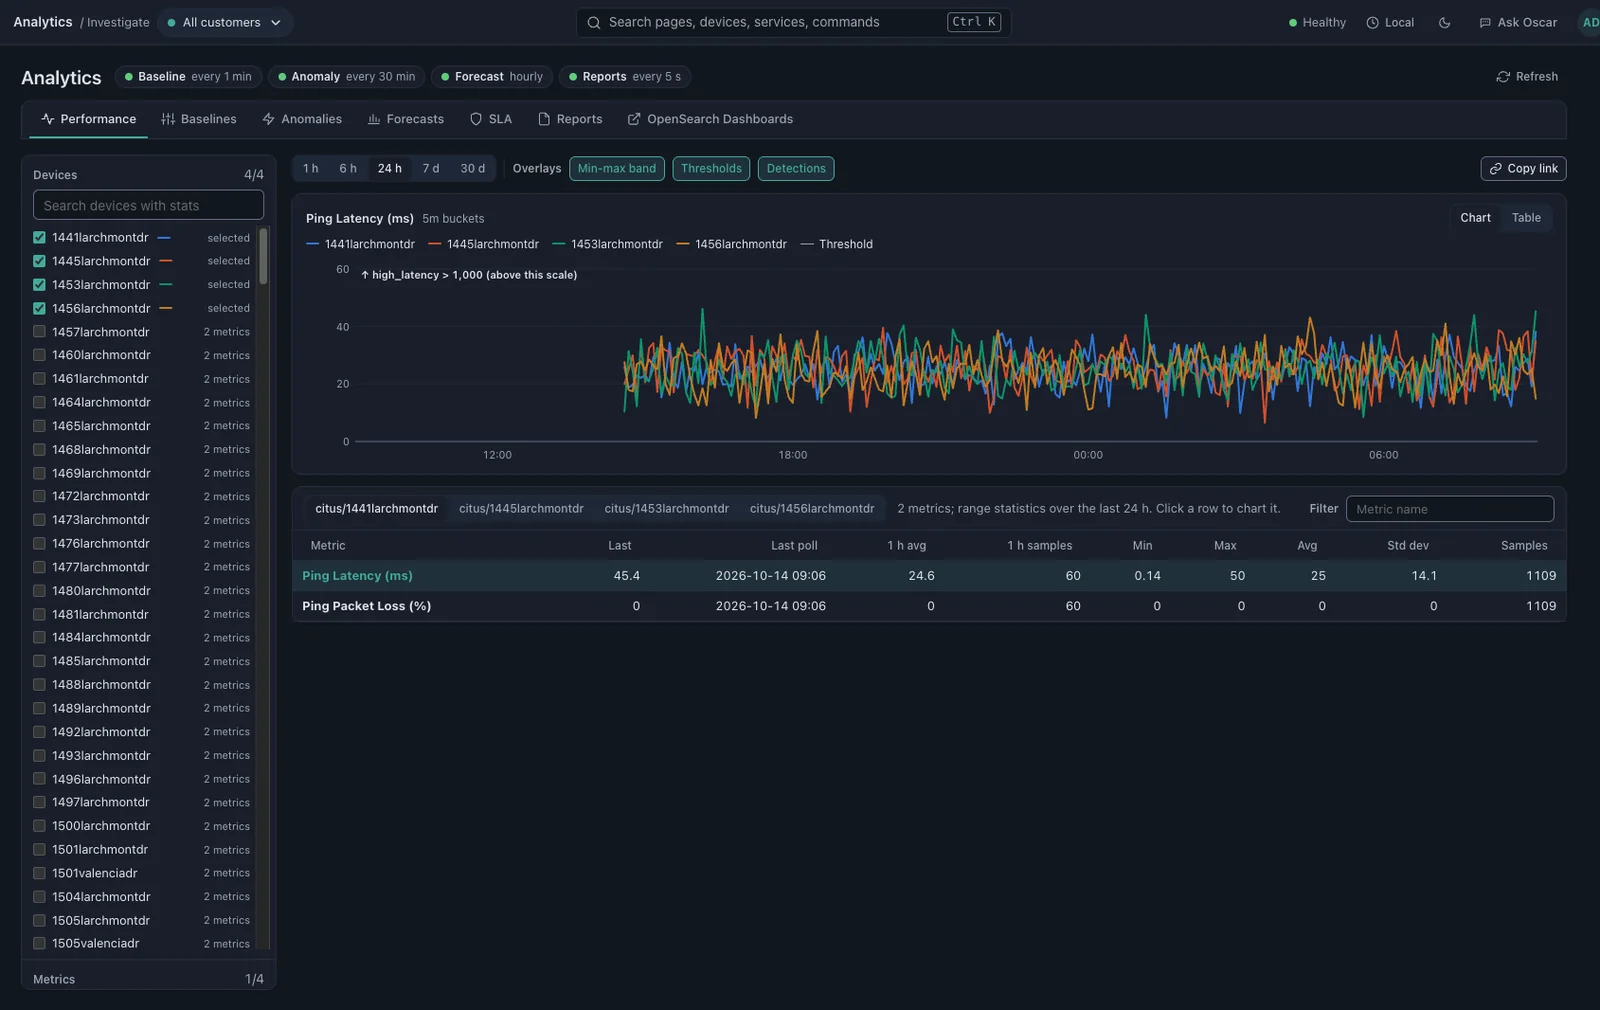Click the Healthy status indicator
The image size is (1600, 1010).
tap(1317, 22)
